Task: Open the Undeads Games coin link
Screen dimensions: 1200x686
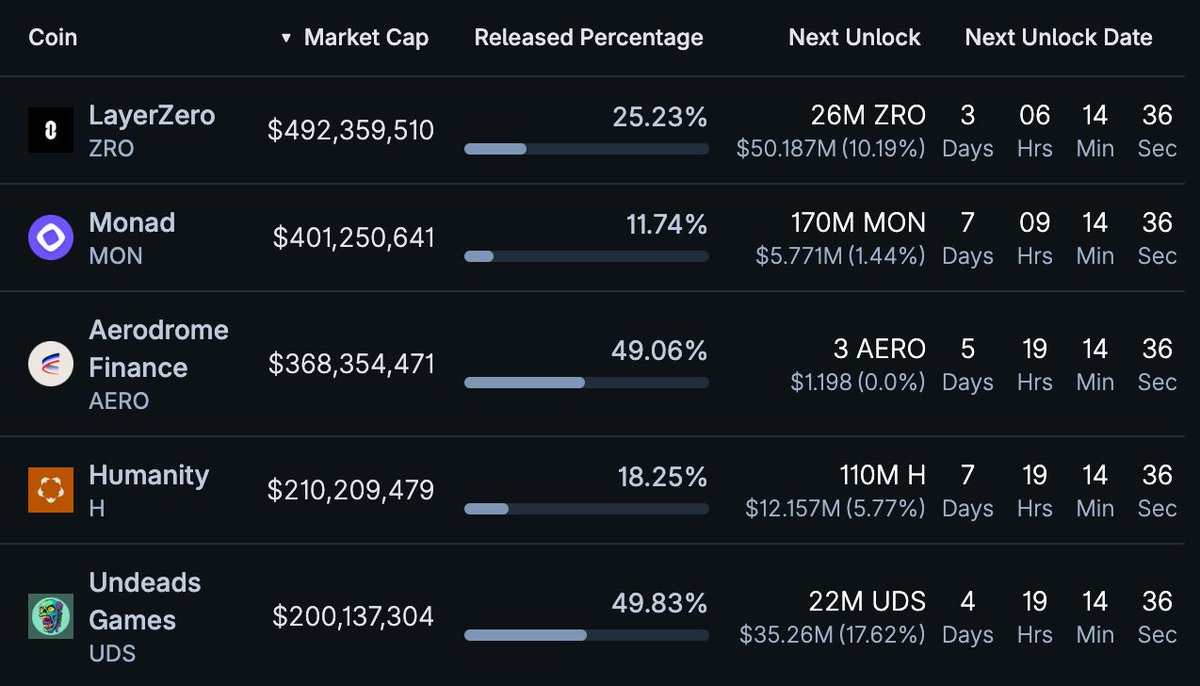Action: pyautogui.click(x=145, y=600)
